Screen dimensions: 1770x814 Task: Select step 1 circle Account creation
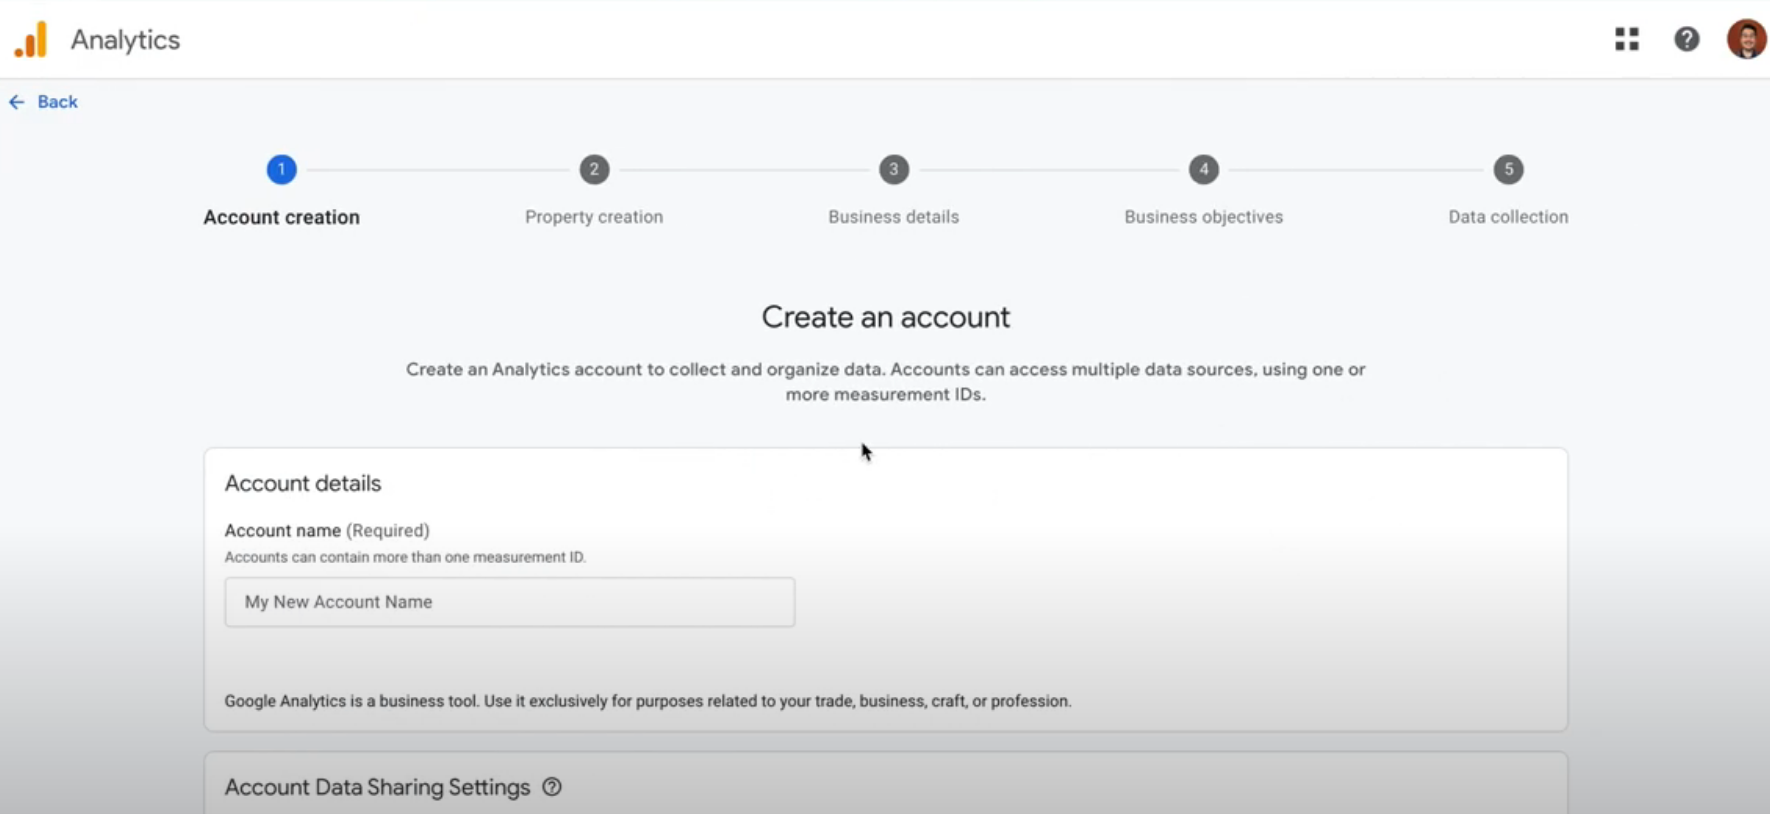pos(282,169)
